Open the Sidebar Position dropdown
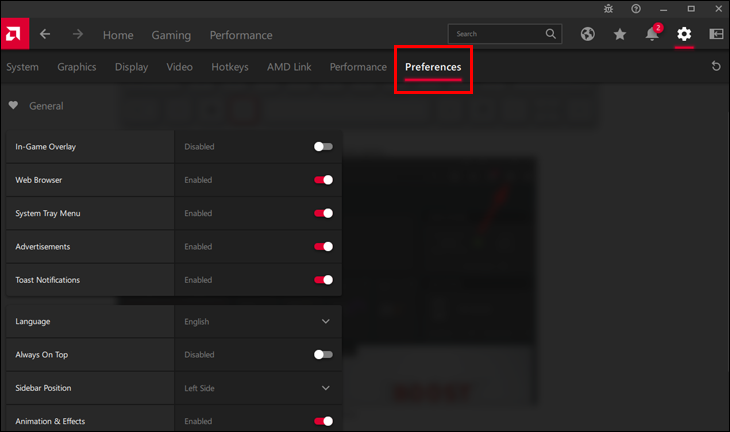Screen dimensions: 730x432 tap(258, 388)
